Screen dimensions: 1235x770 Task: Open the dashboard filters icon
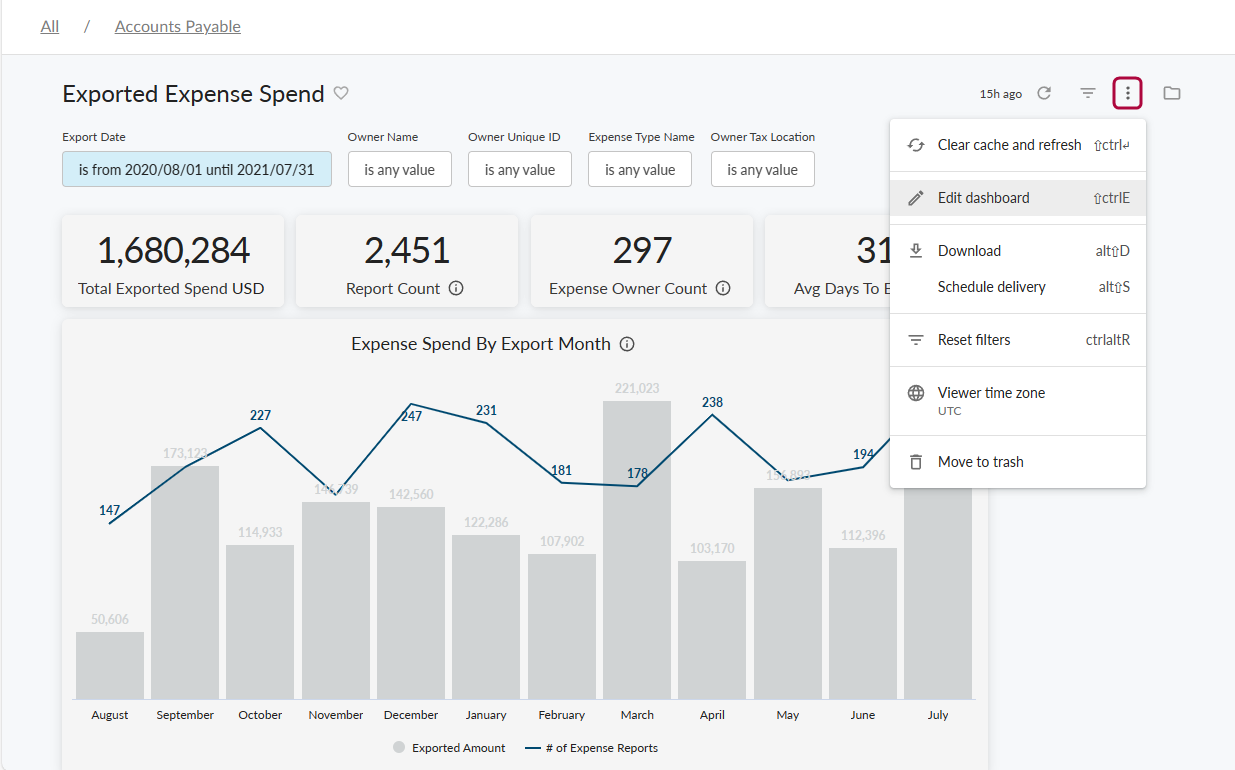[1087, 93]
